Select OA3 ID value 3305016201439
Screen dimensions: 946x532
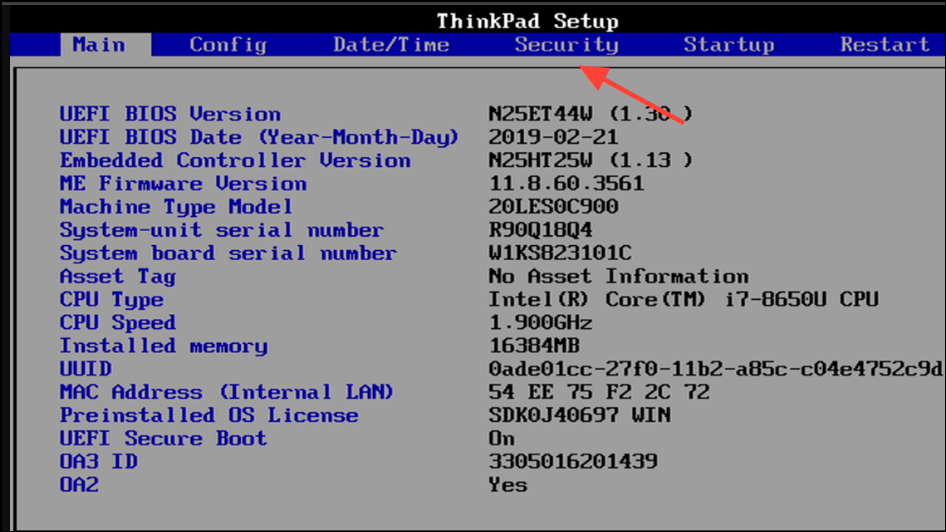point(573,461)
